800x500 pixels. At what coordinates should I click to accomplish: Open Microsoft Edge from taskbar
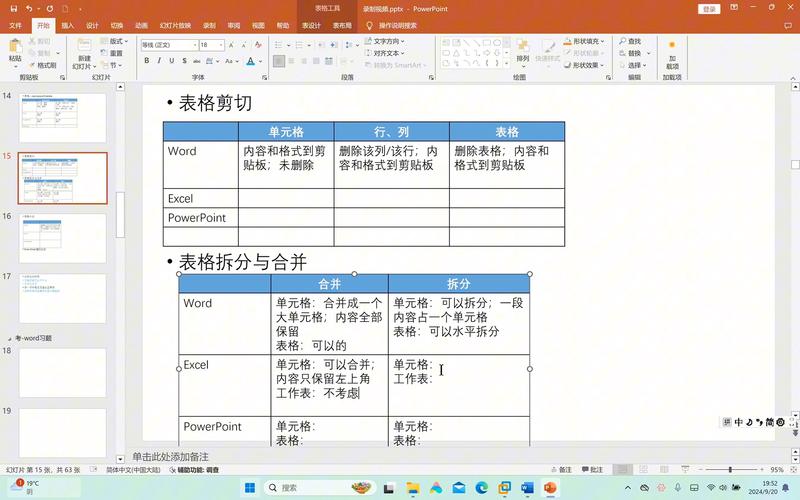click(x=481, y=488)
